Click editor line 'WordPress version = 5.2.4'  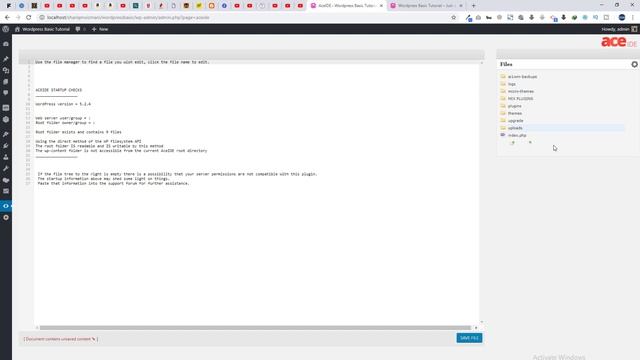pyautogui.click(x=63, y=104)
